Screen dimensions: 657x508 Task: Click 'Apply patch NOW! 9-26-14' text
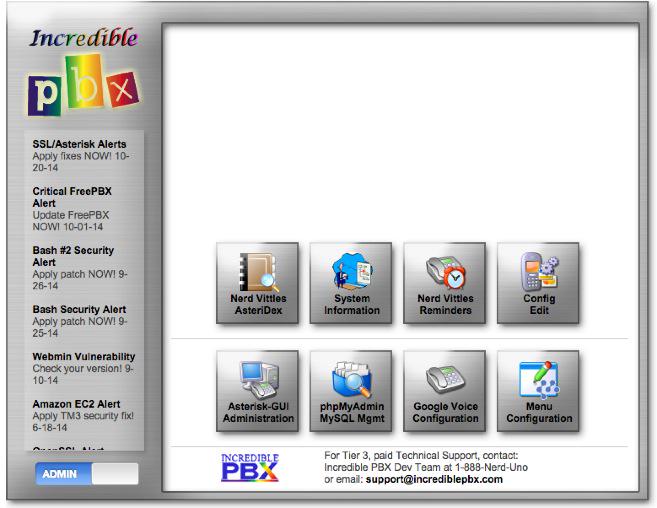(x=80, y=280)
